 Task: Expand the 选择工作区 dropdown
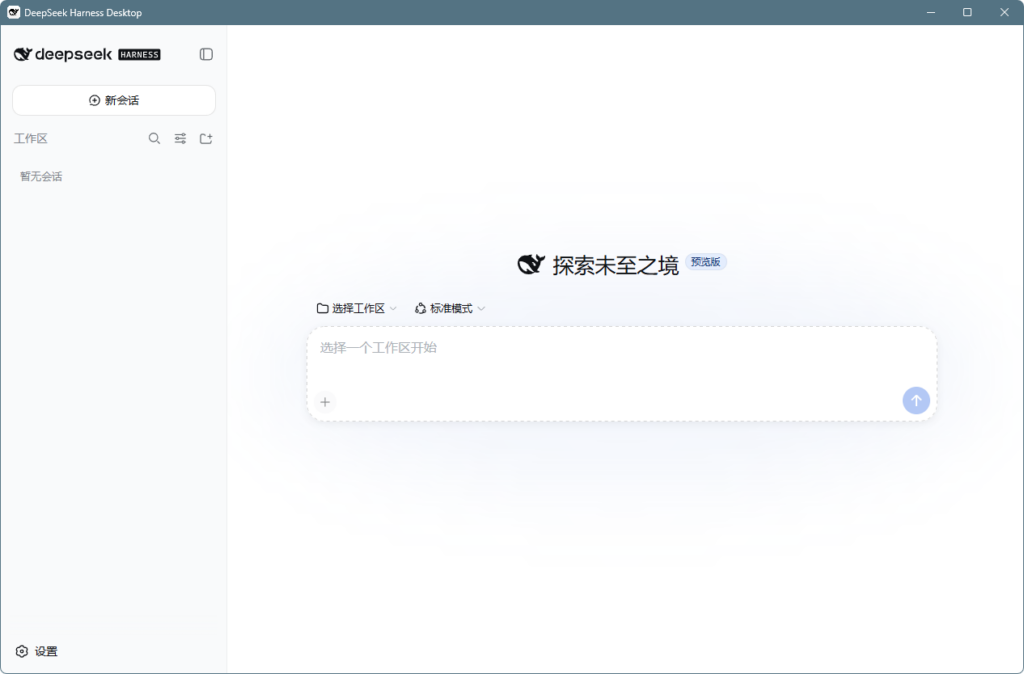point(357,308)
